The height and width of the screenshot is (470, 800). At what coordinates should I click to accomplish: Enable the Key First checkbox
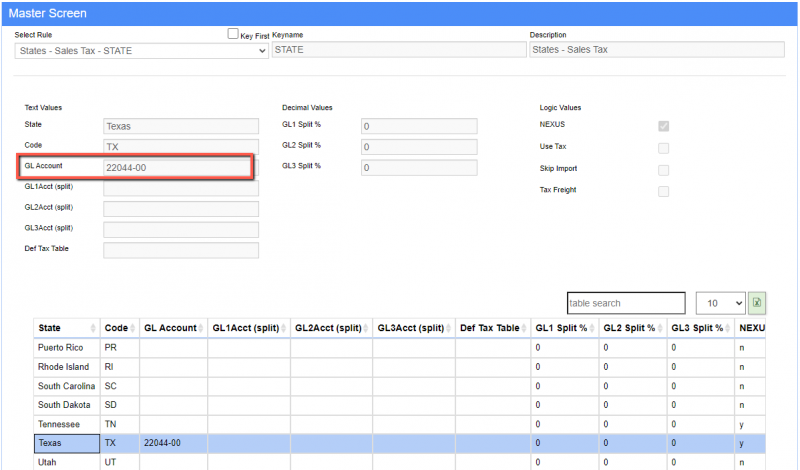tap(233, 34)
